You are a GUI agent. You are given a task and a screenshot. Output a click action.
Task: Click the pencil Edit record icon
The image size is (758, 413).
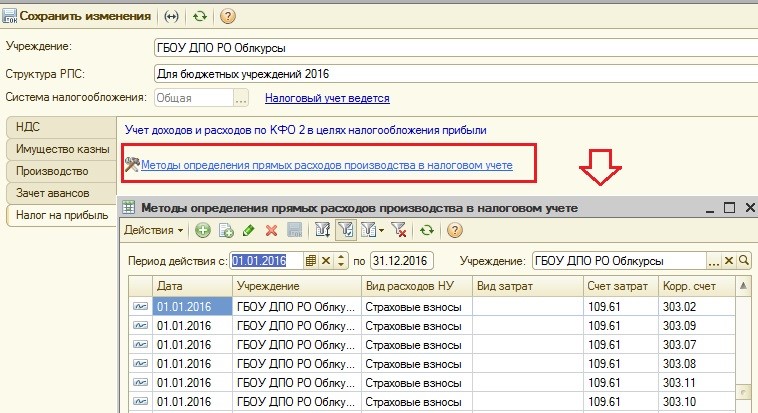tap(248, 230)
